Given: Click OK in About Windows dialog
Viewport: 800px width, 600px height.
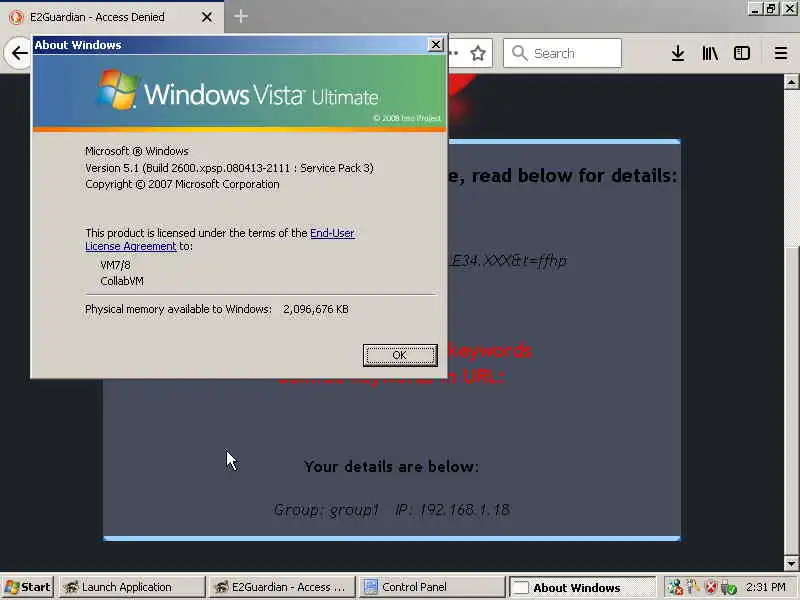Looking at the screenshot, I should coord(400,355).
